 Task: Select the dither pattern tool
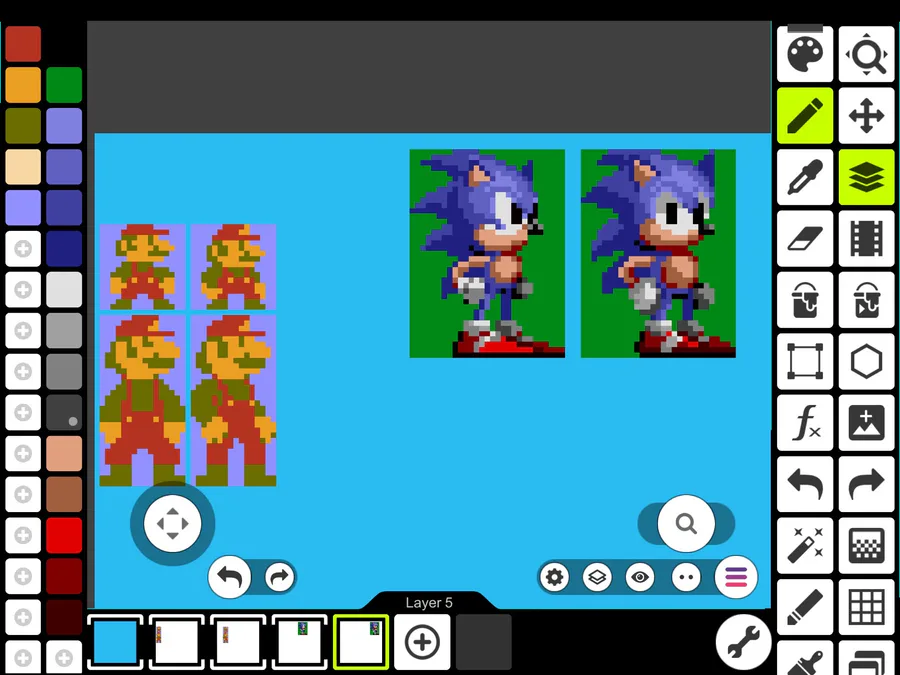866,545
